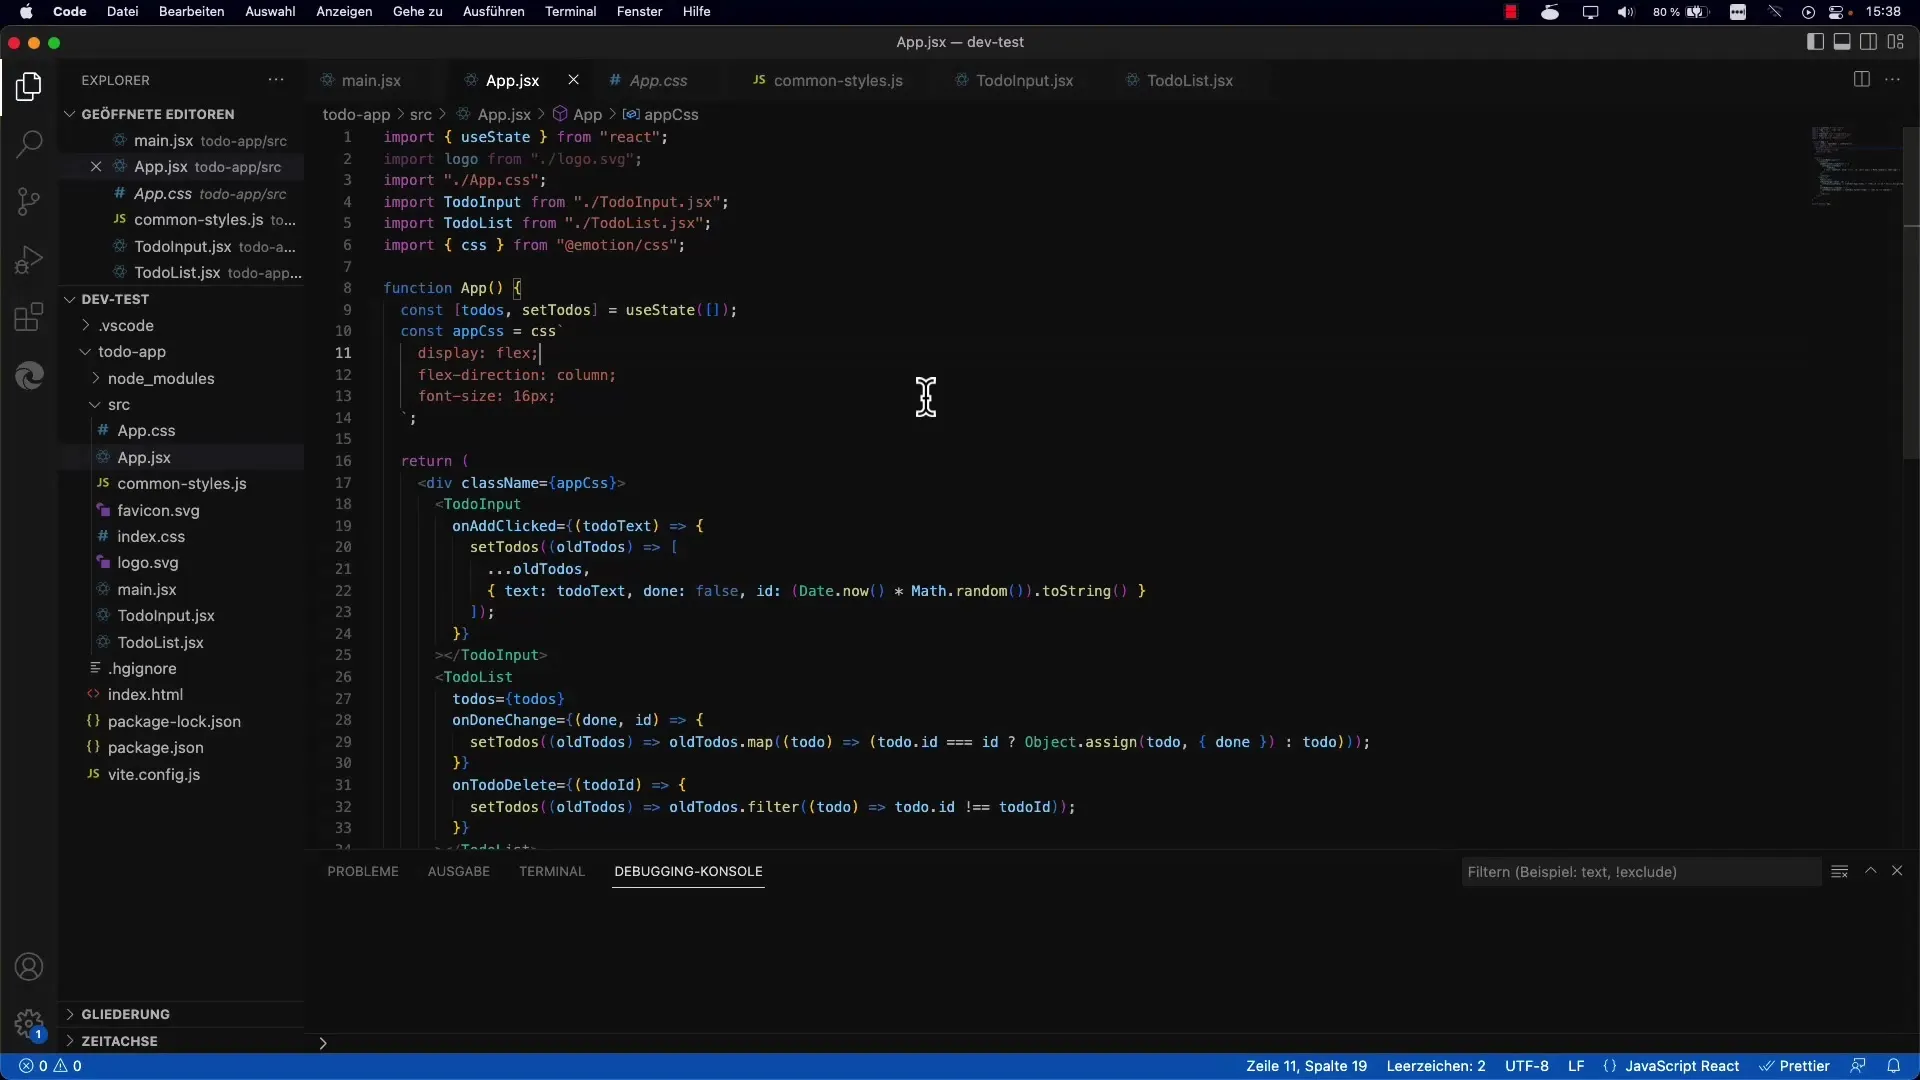Open notifications bell in status bar
Viewport: 1920px width, 1080px height.
[1894, 1066]
